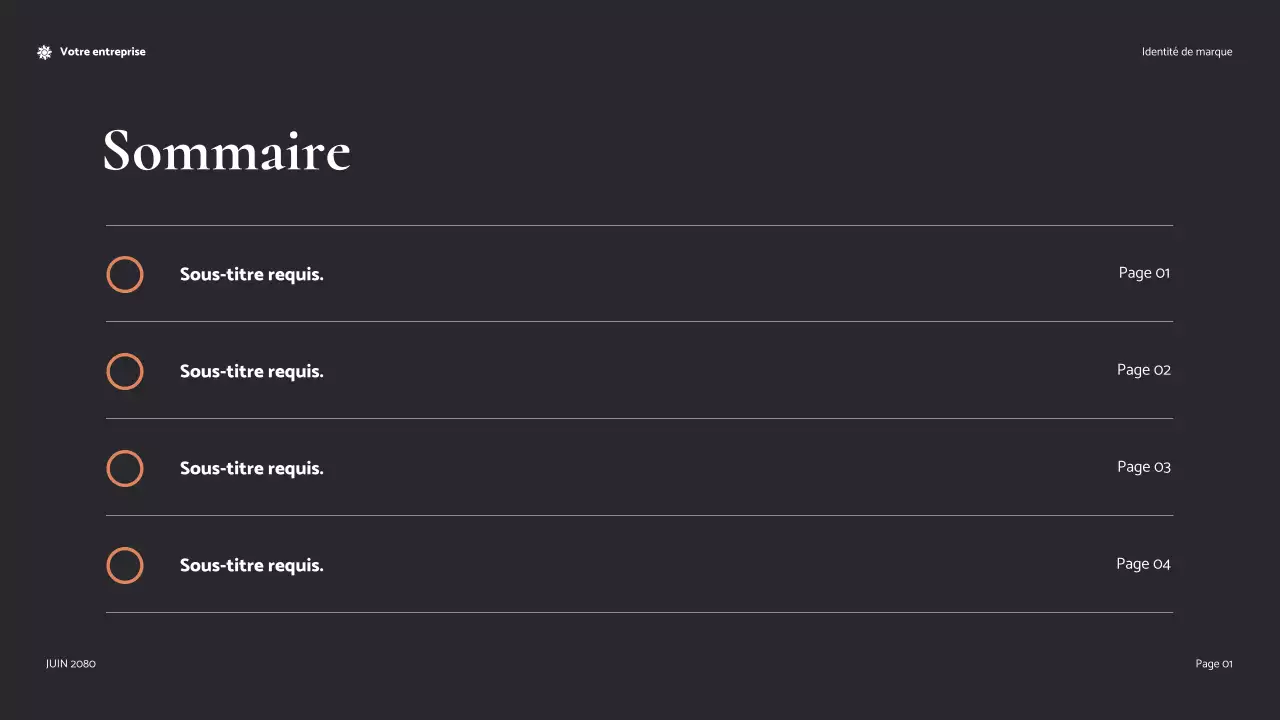Click the orange circle in the Page 04 row
The image size is (1280, 720).
click(125, 566)
